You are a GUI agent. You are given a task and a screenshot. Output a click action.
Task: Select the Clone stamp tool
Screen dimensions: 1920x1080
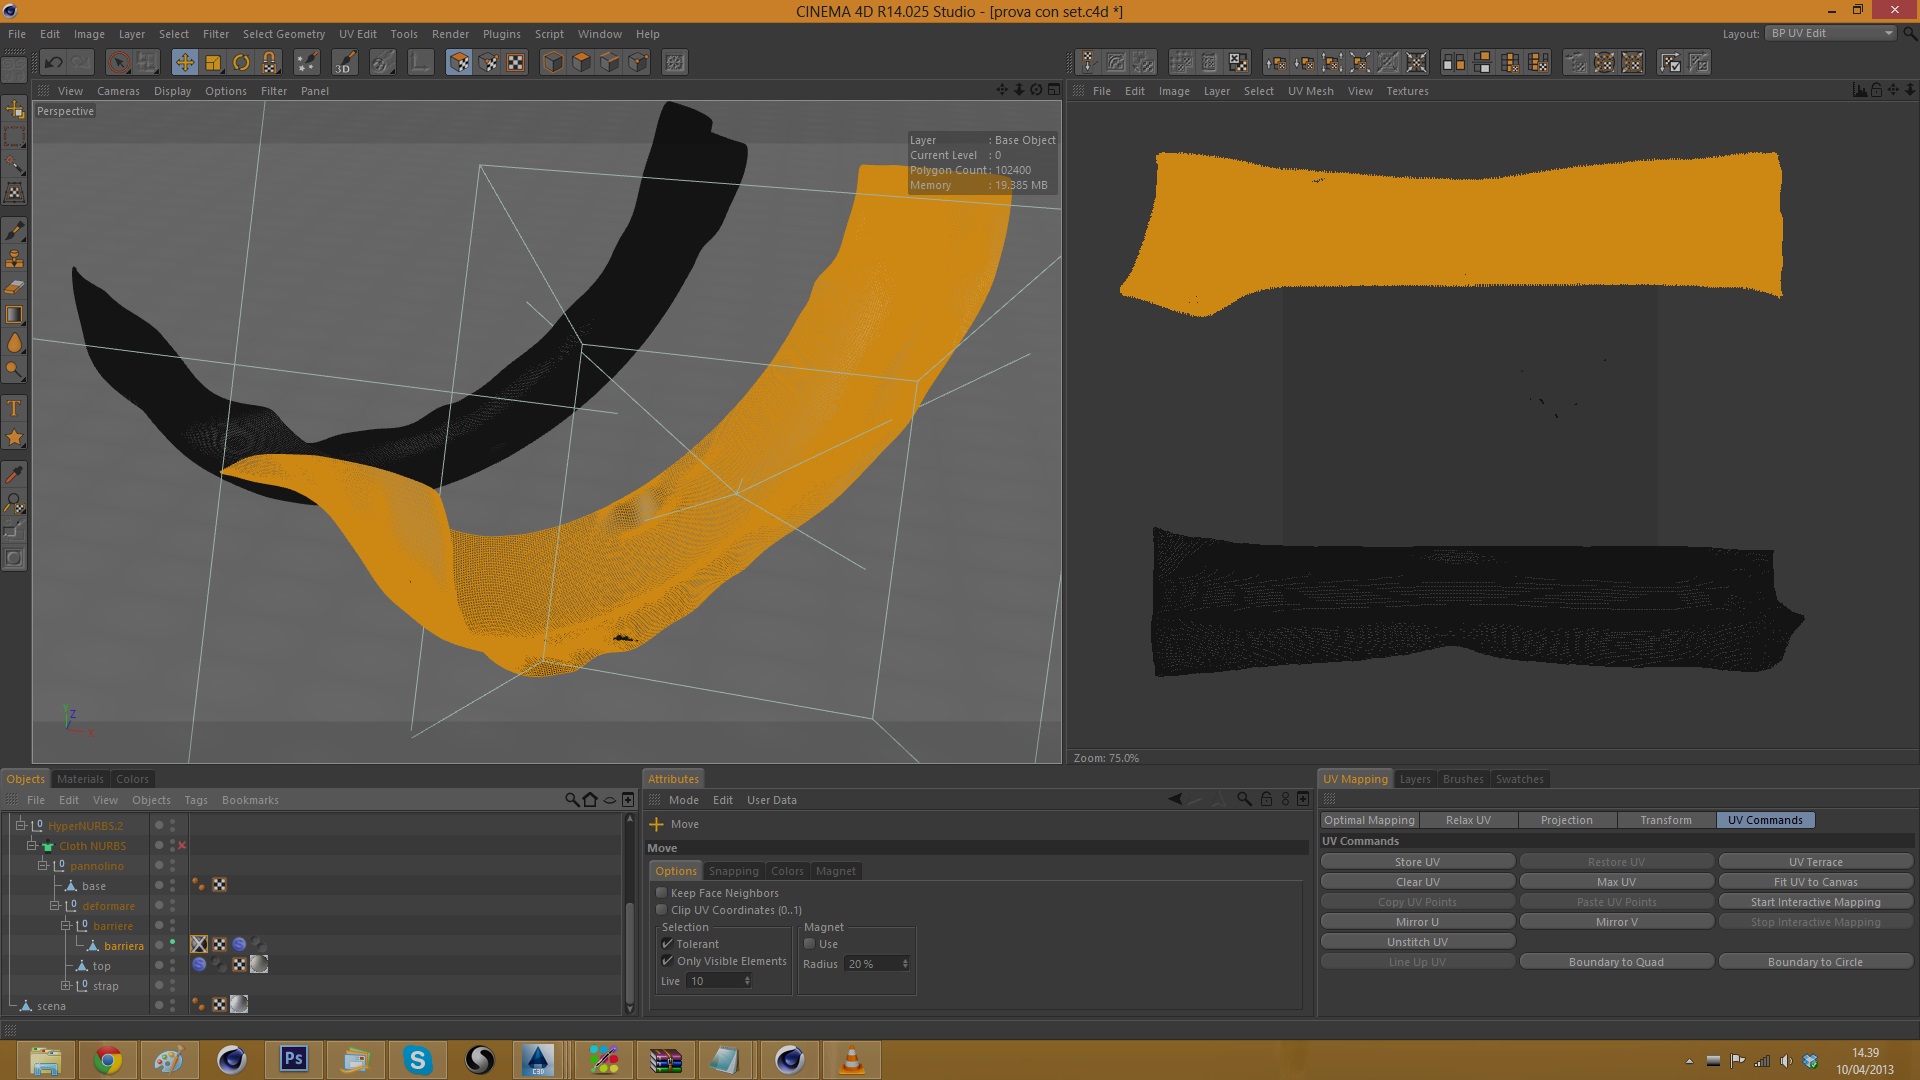coord(15,259)
